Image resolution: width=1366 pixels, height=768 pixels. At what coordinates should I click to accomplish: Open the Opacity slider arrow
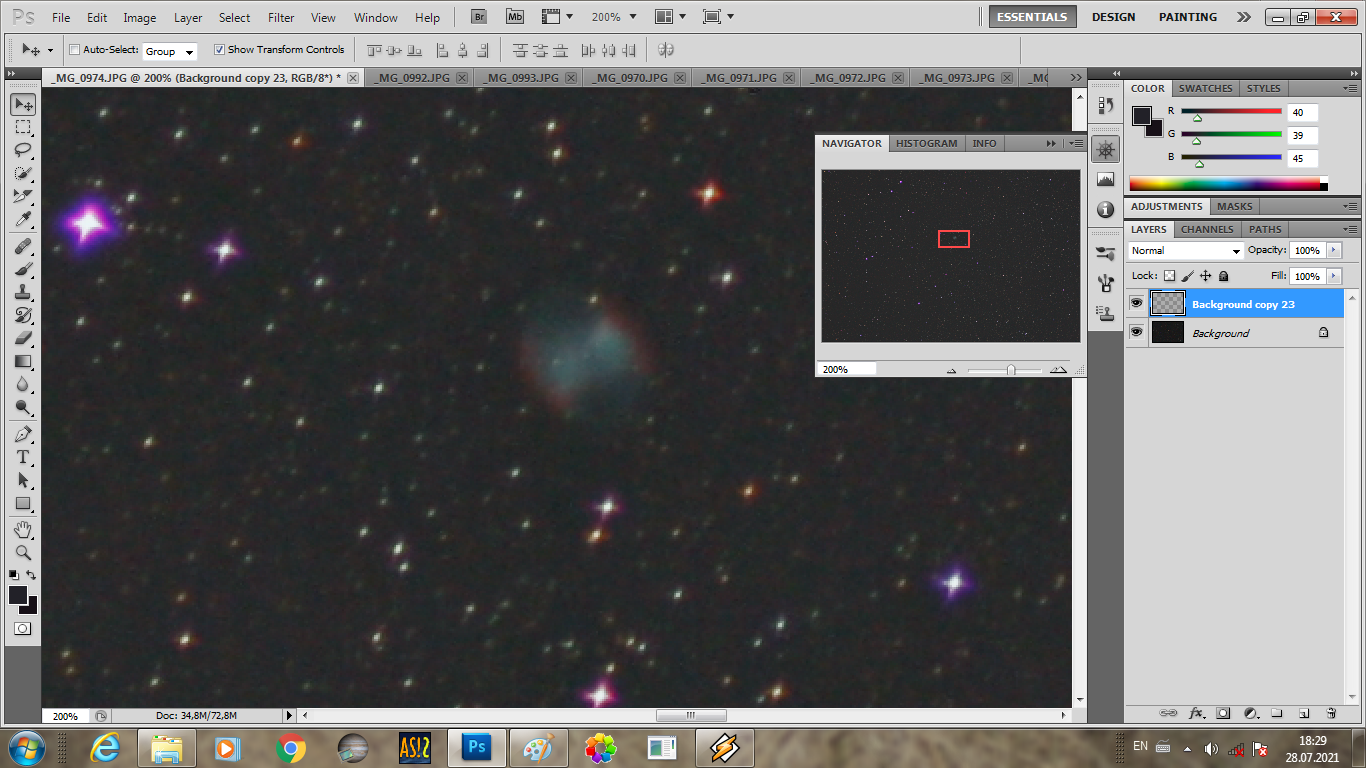(1335, 250)
